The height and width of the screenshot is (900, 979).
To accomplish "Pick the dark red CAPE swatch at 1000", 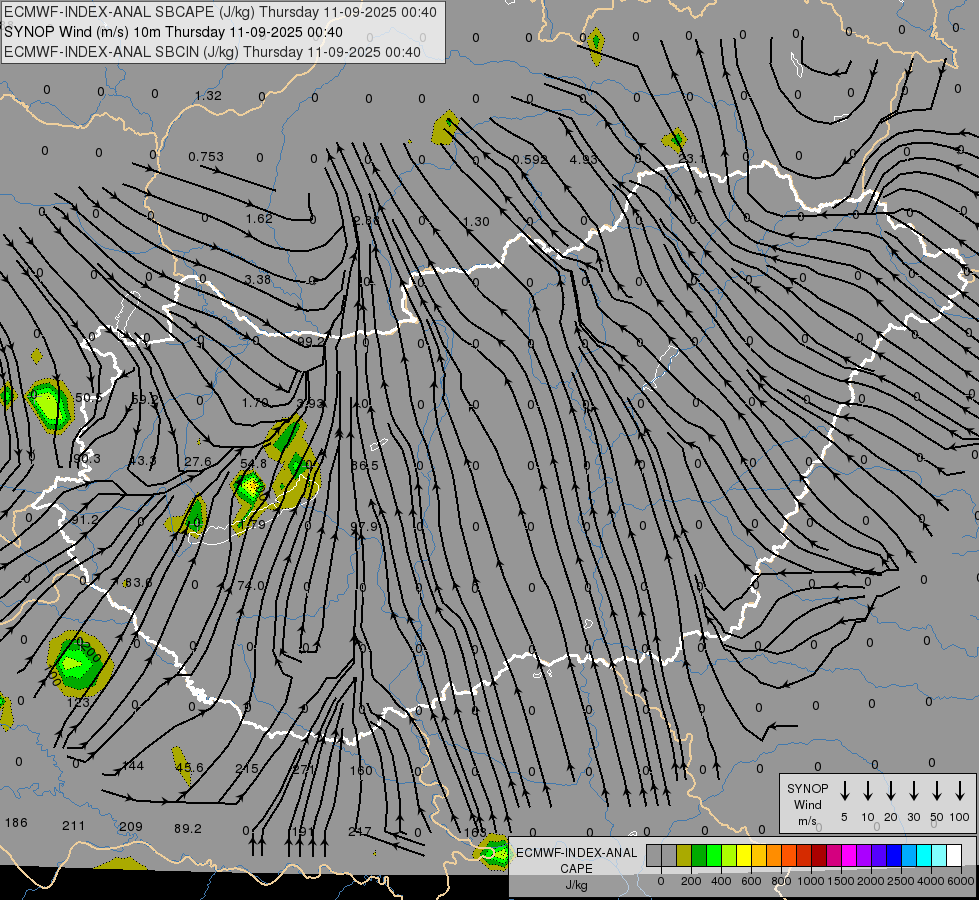I will tap(819, 856).
